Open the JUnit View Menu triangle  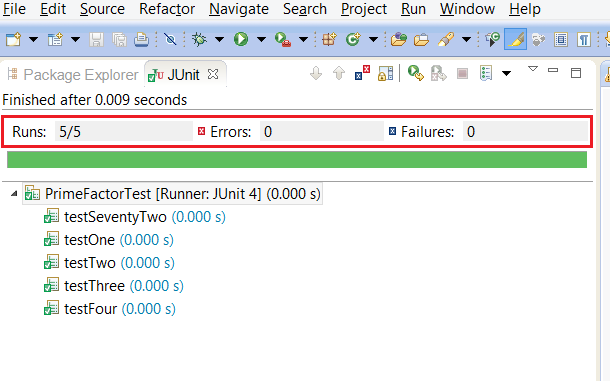click(x=533, y=69)
